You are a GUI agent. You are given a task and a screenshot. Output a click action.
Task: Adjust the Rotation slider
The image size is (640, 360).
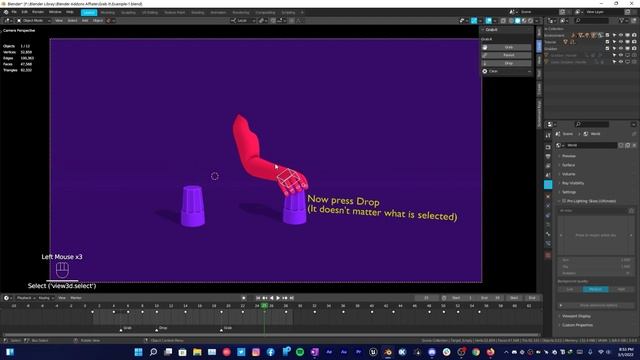tap(596, 273)
